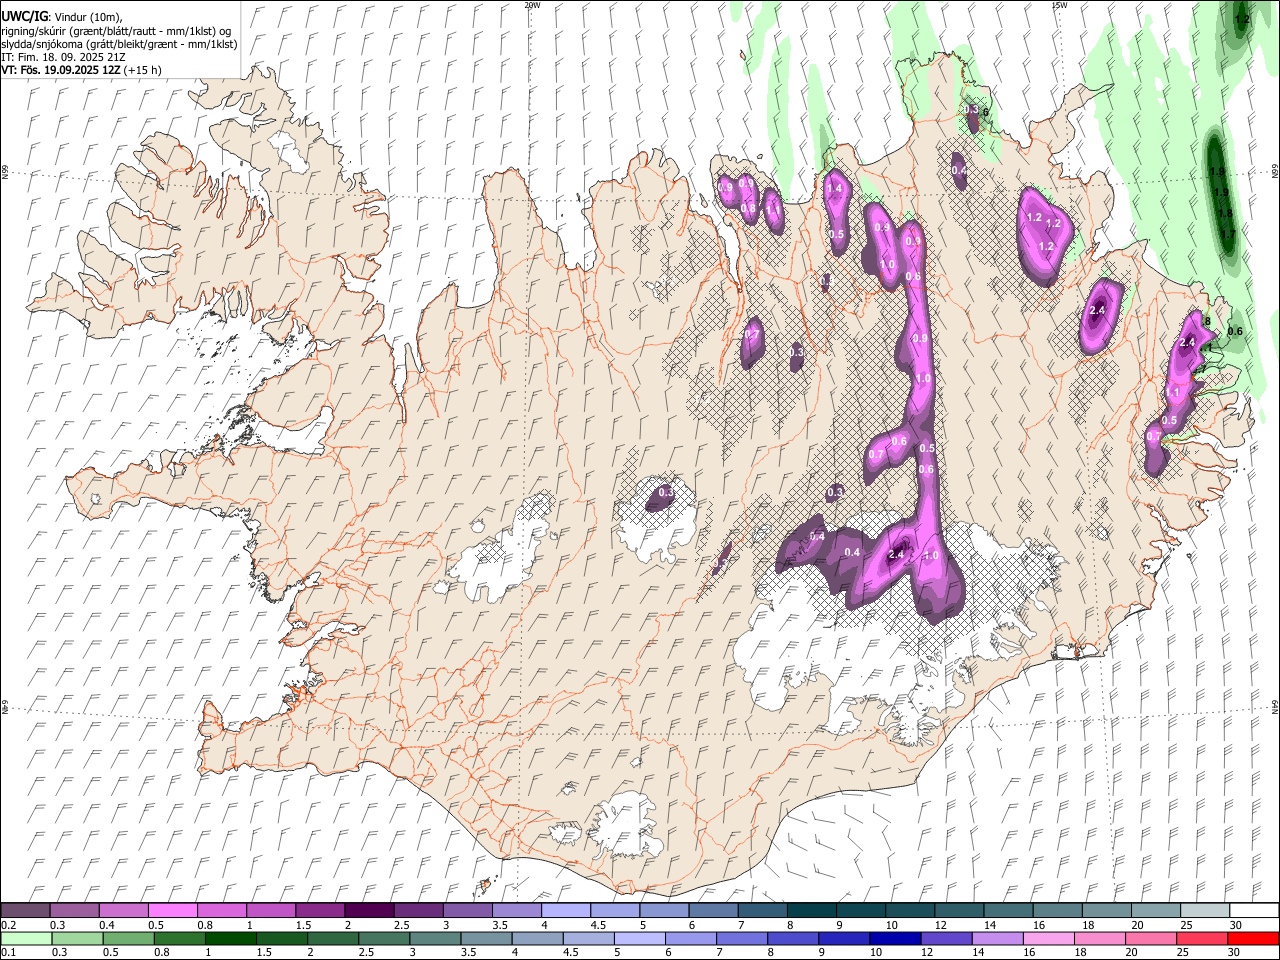The height and width of the screenshot is (960, 1280).
Task: Click the snow legend swatch between 0.2 and 0.3
Action: [25, 911]
